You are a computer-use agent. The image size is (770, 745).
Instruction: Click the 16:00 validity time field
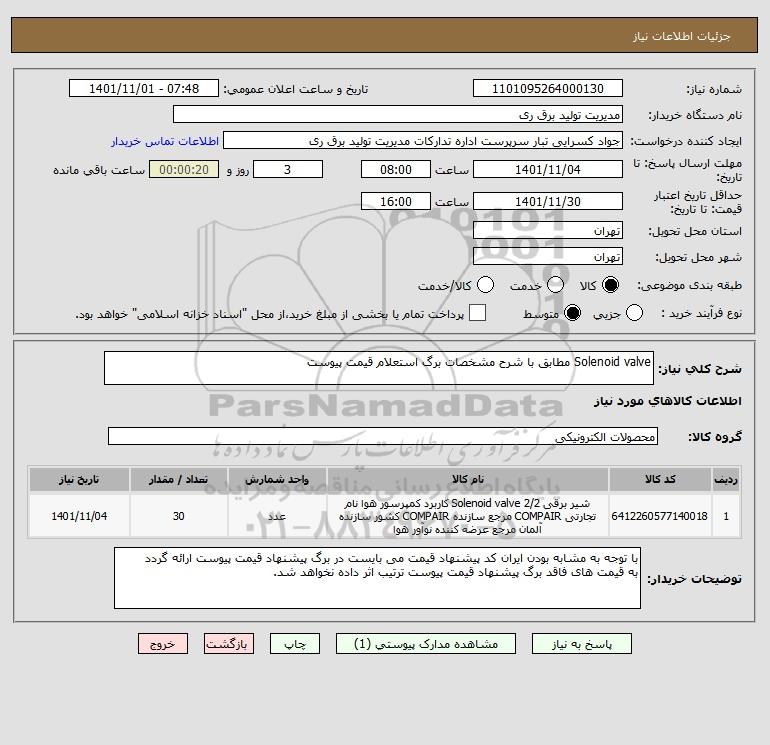(x=396, y=201)
